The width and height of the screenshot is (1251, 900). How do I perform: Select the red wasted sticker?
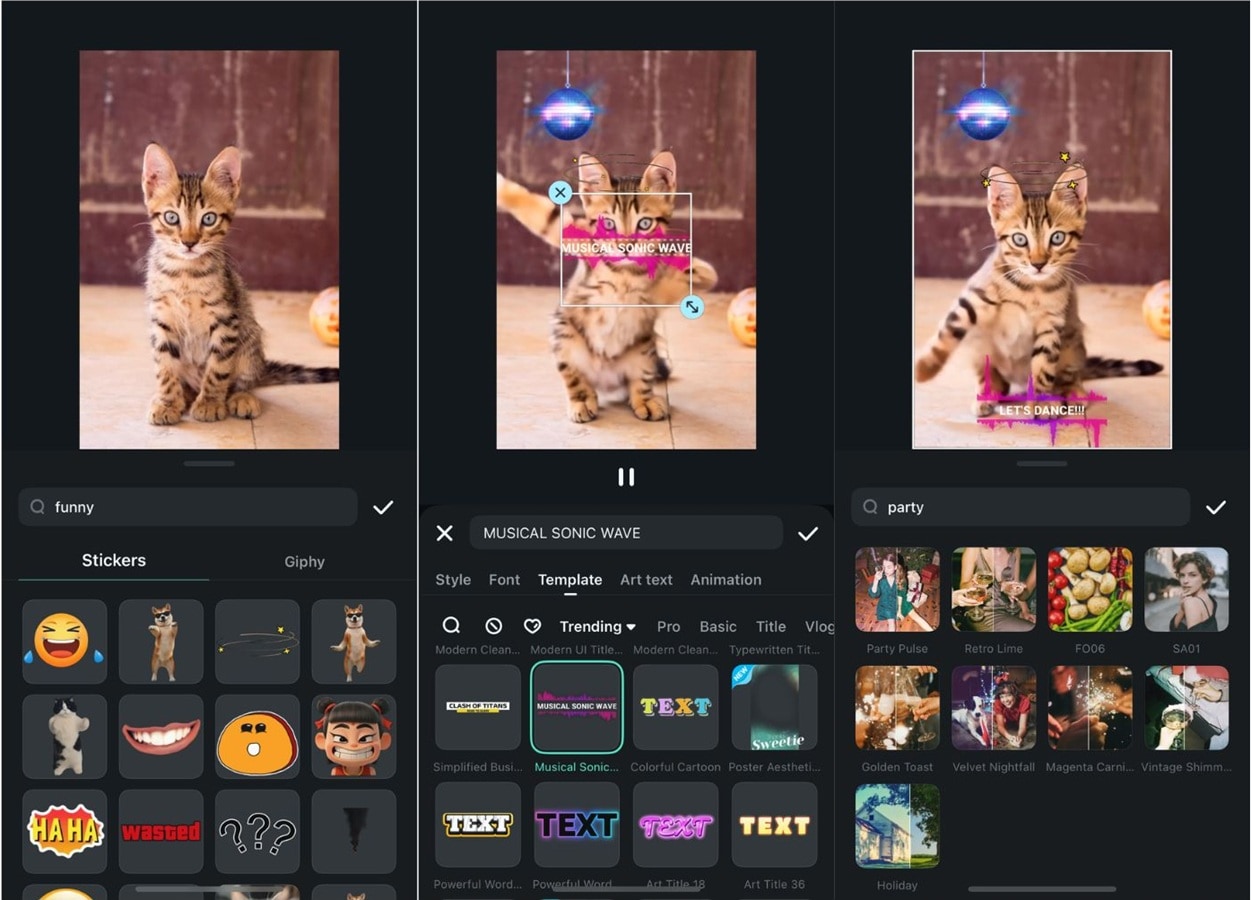pos(161,832)
